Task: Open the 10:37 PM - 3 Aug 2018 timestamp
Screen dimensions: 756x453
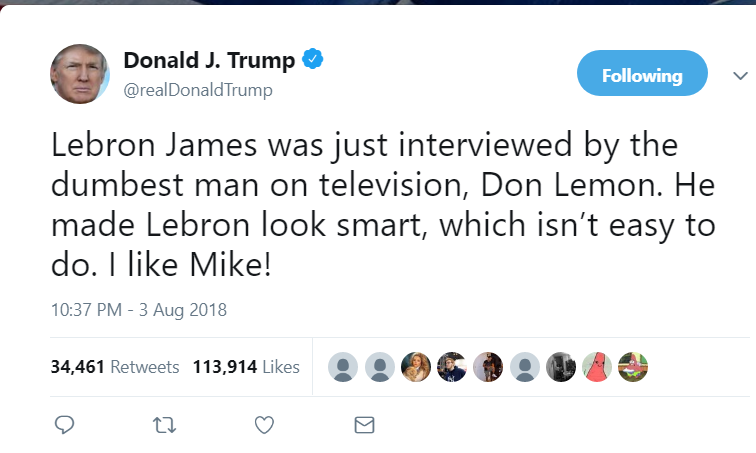Action: (x=138, y=310)
